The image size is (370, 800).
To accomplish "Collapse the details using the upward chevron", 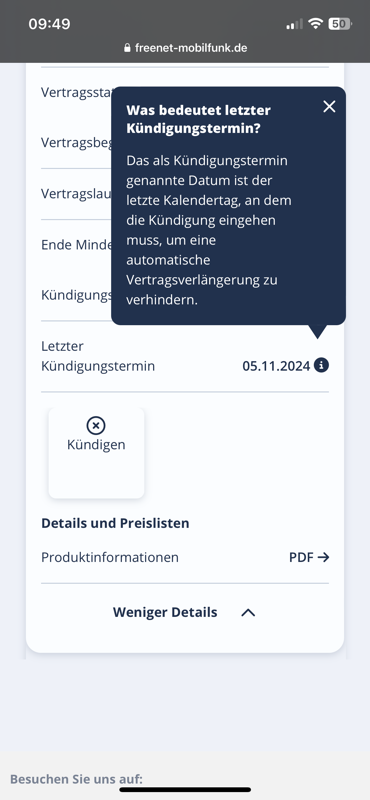I will click(x=248, y=613).
